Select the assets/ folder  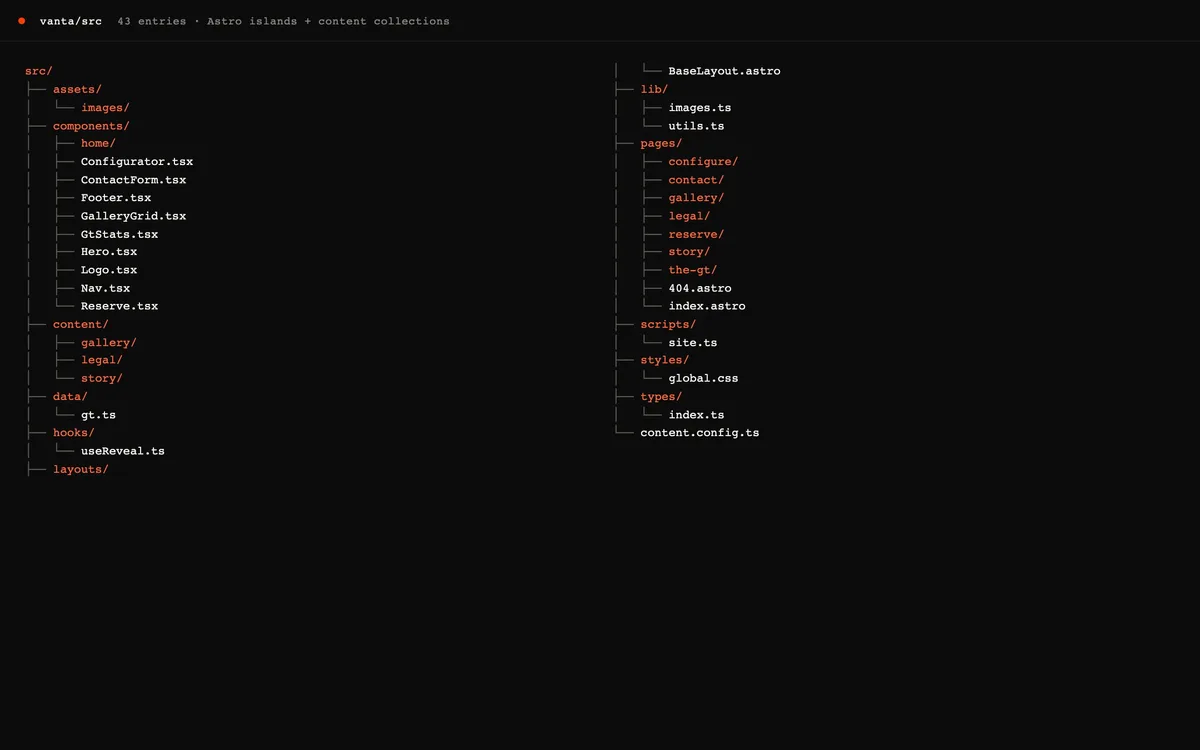tap(77, 89)
